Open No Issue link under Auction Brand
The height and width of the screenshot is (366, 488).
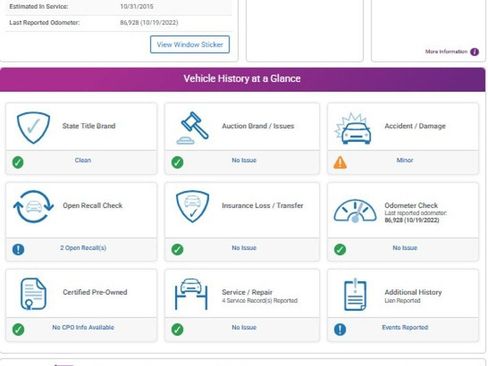[244, 160]
